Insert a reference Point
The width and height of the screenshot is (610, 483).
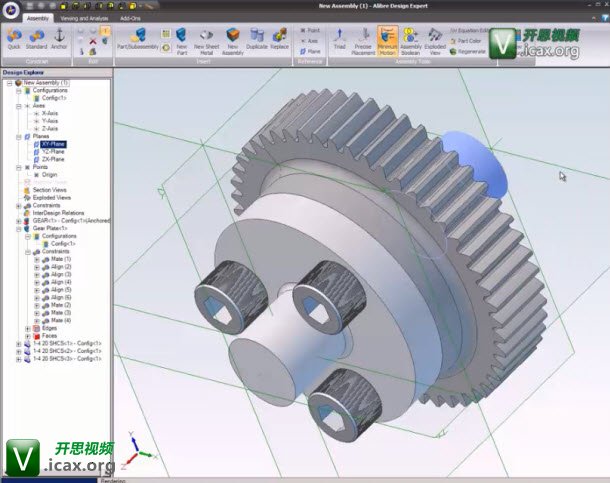310,30
